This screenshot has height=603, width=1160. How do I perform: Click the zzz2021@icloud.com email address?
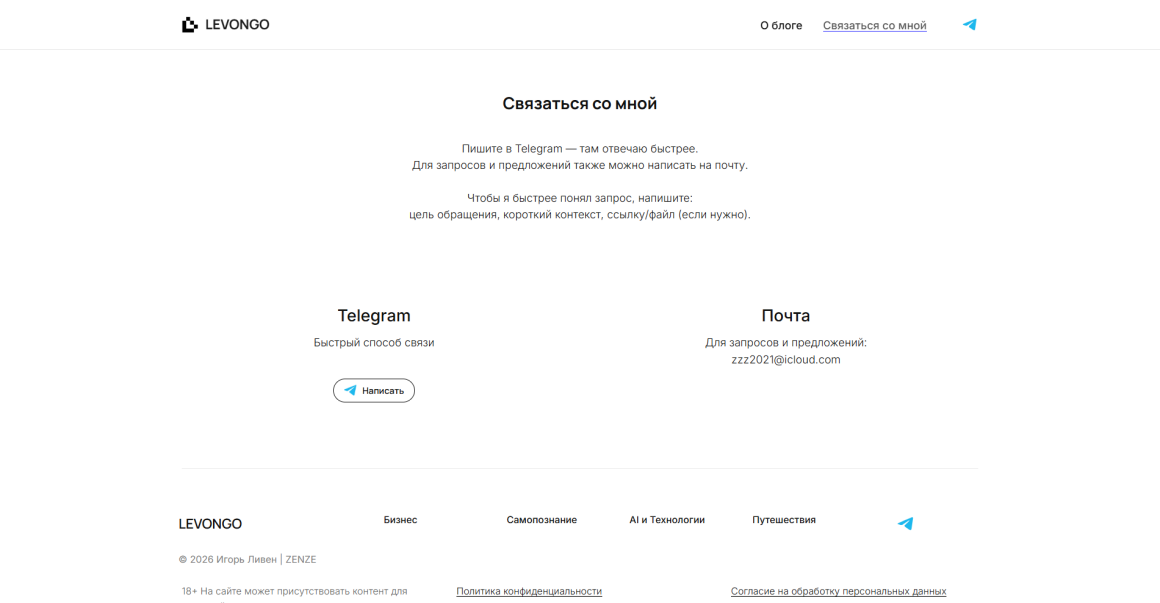785,360
